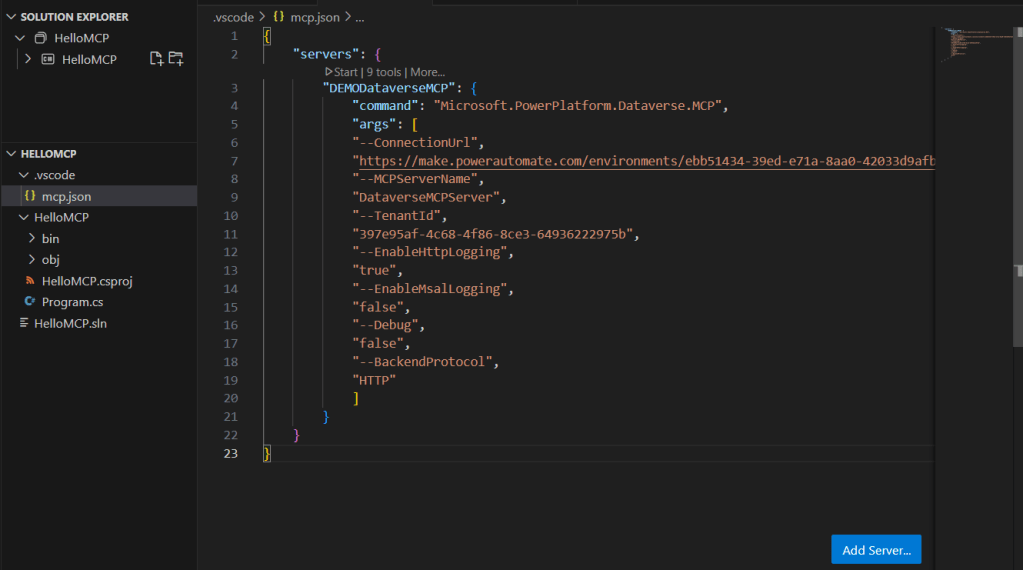The width and height of the screenshot is (1023, 570).
Task: Collapse the Solution Explorer section header
Action: 11,17
